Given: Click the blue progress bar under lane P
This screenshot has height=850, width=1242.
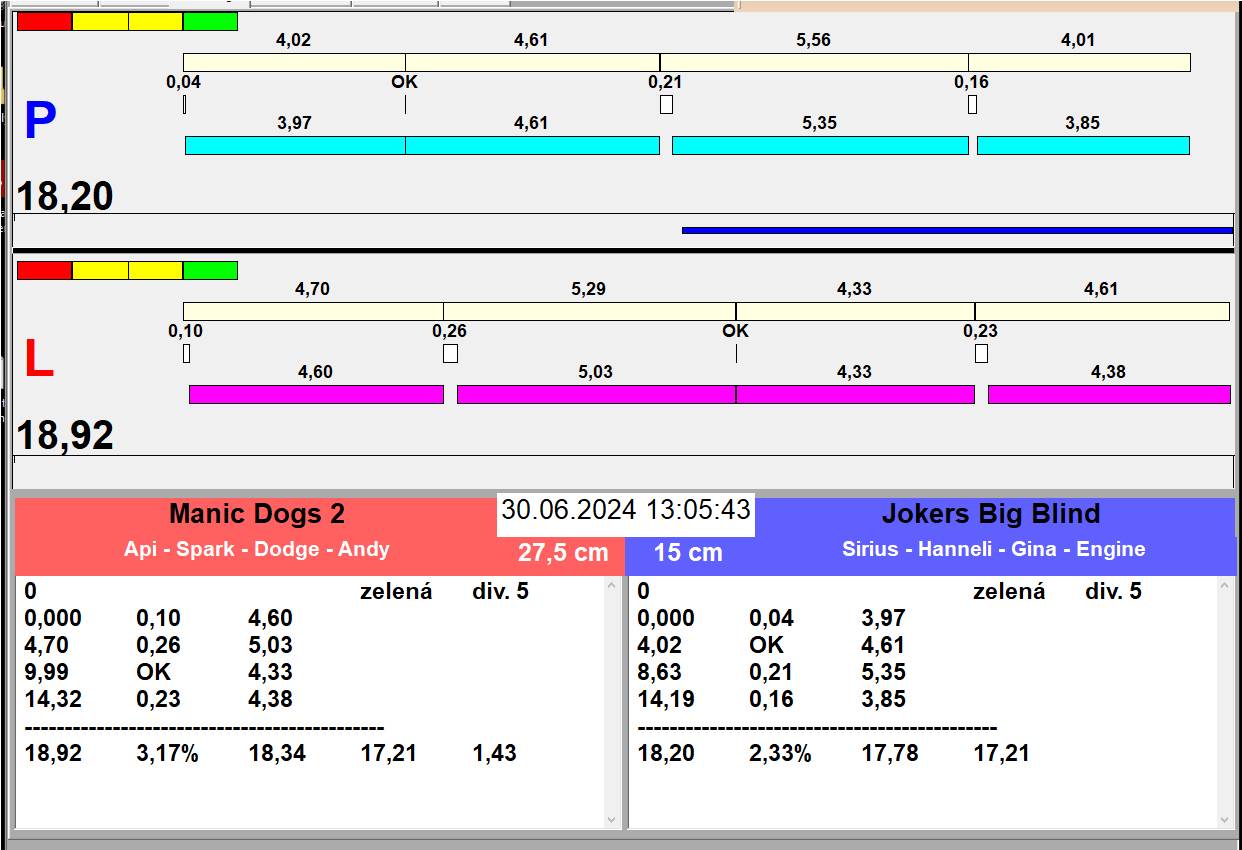Looking at the screenshot, I should (956, 230).
